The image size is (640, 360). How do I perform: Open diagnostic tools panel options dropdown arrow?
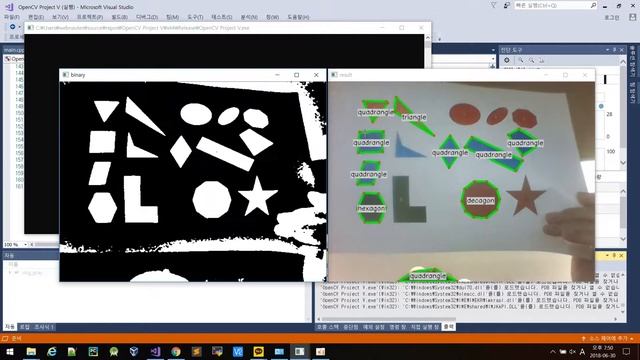coord(607,50)
